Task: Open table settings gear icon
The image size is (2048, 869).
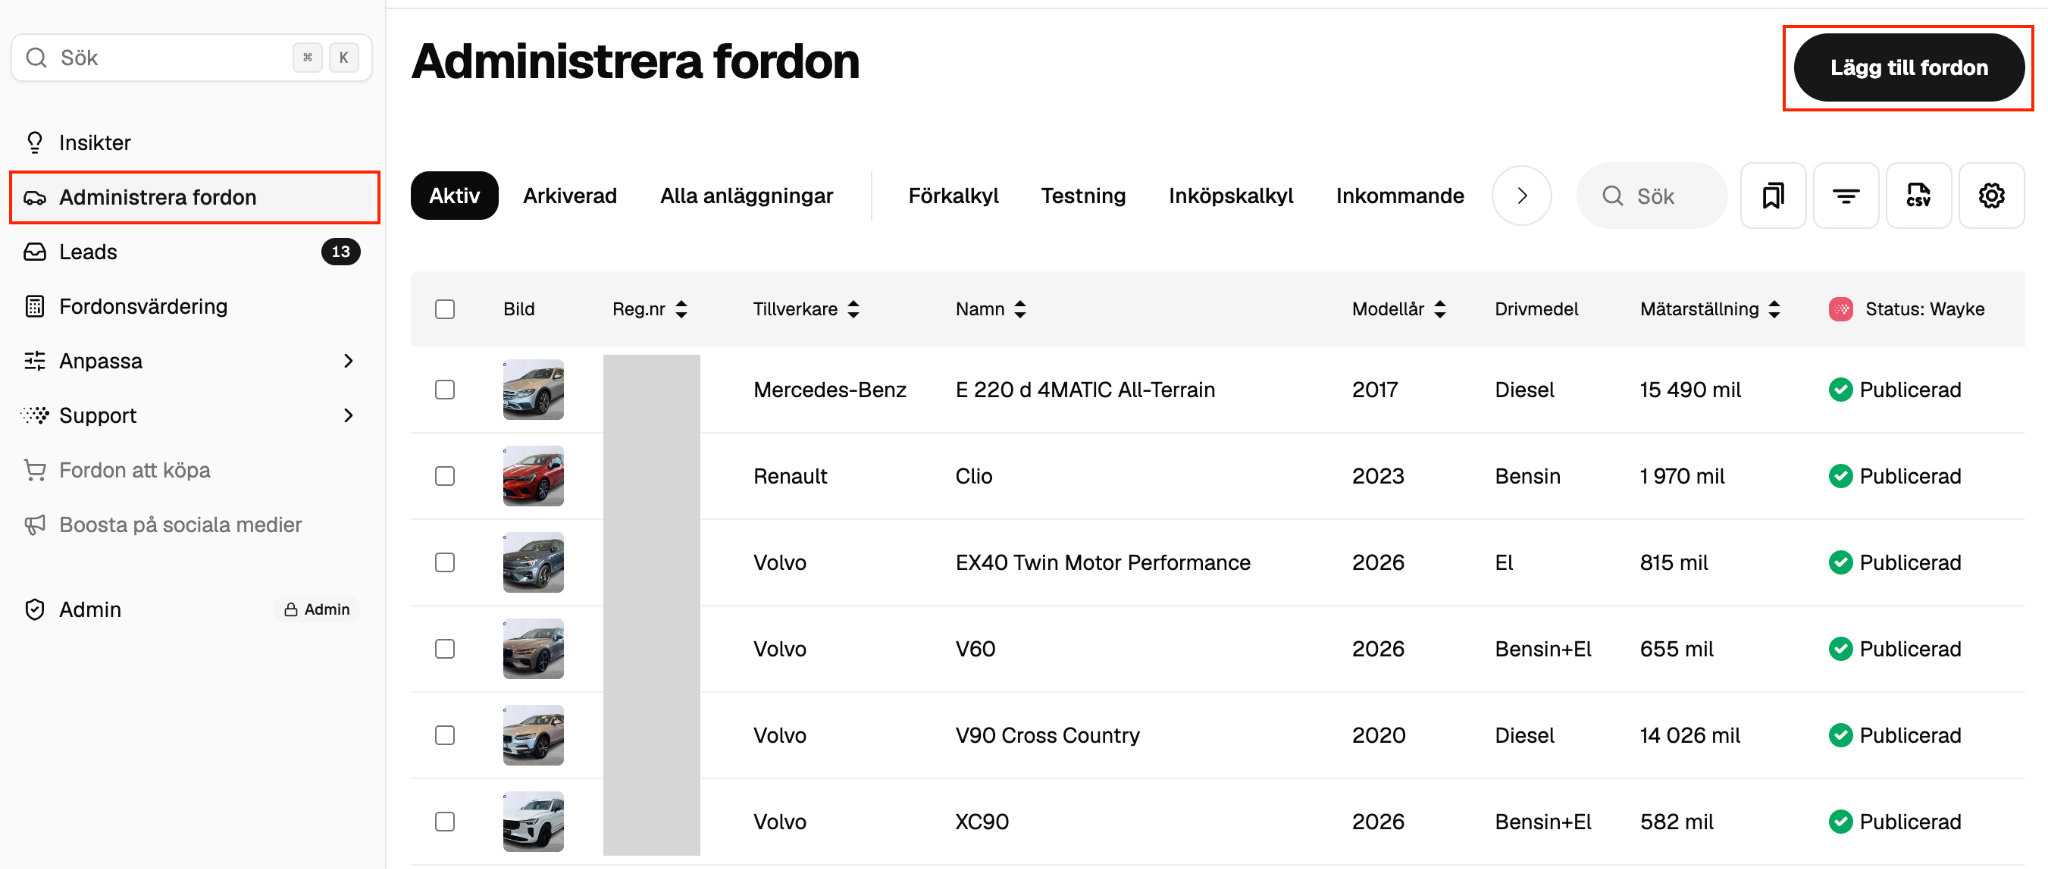Action: [x=1992, y=196]
